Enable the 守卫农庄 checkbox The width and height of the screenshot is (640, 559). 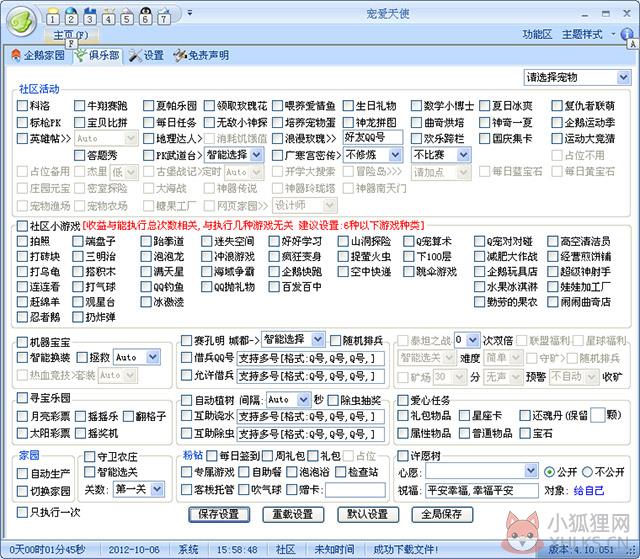(x=89, y=457)
